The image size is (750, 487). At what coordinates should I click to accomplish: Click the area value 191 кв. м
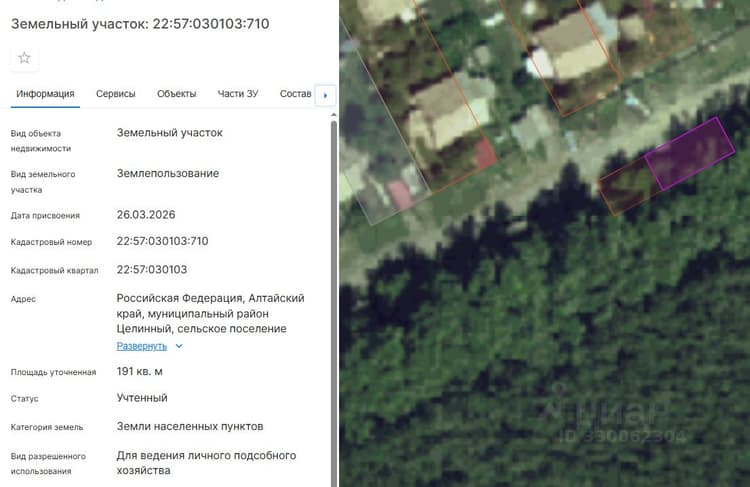click(140, 372)
